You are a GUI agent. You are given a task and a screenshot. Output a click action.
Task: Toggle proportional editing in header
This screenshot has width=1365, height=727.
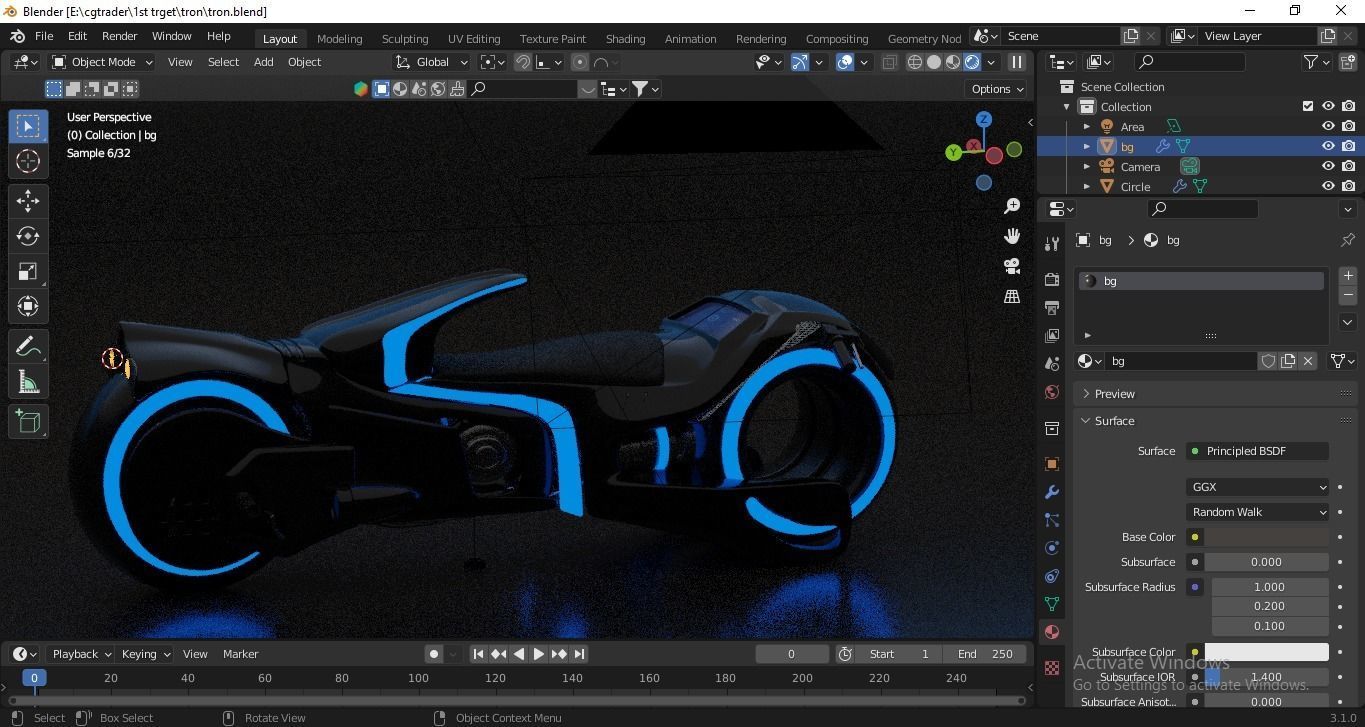coord(579,62)
